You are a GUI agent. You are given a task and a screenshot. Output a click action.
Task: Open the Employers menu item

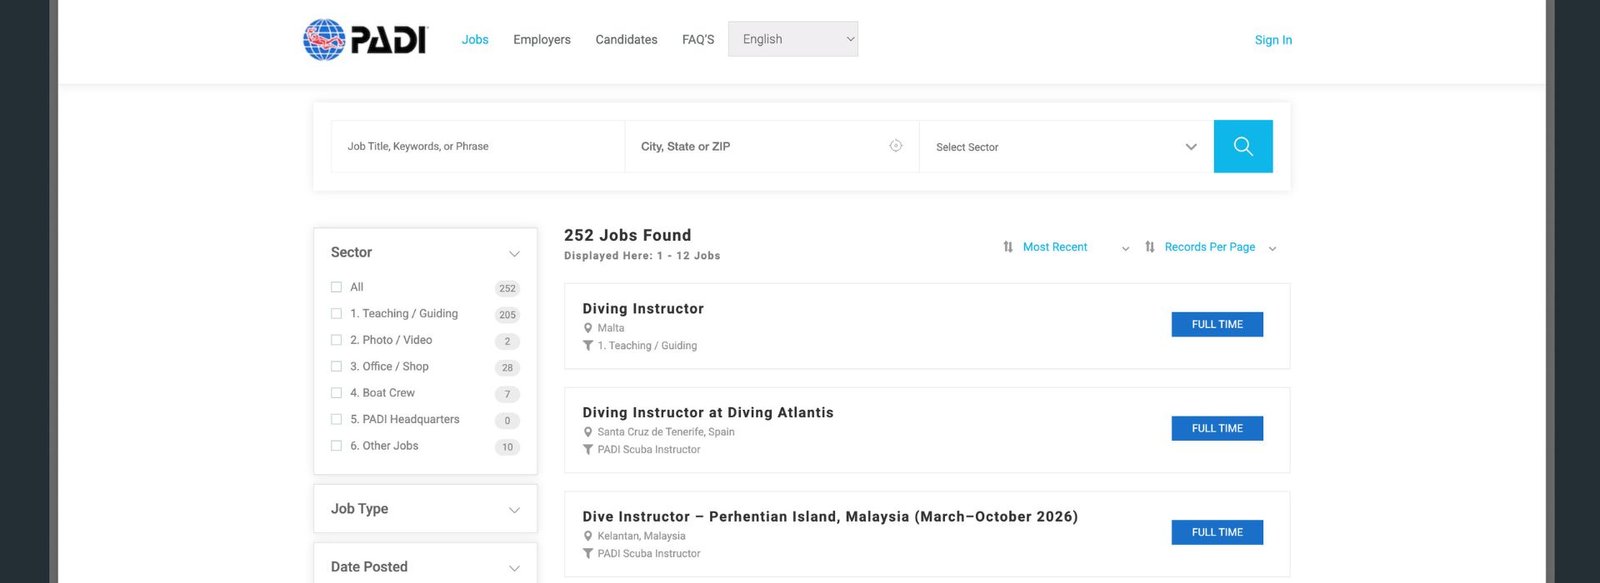point(542,40)
